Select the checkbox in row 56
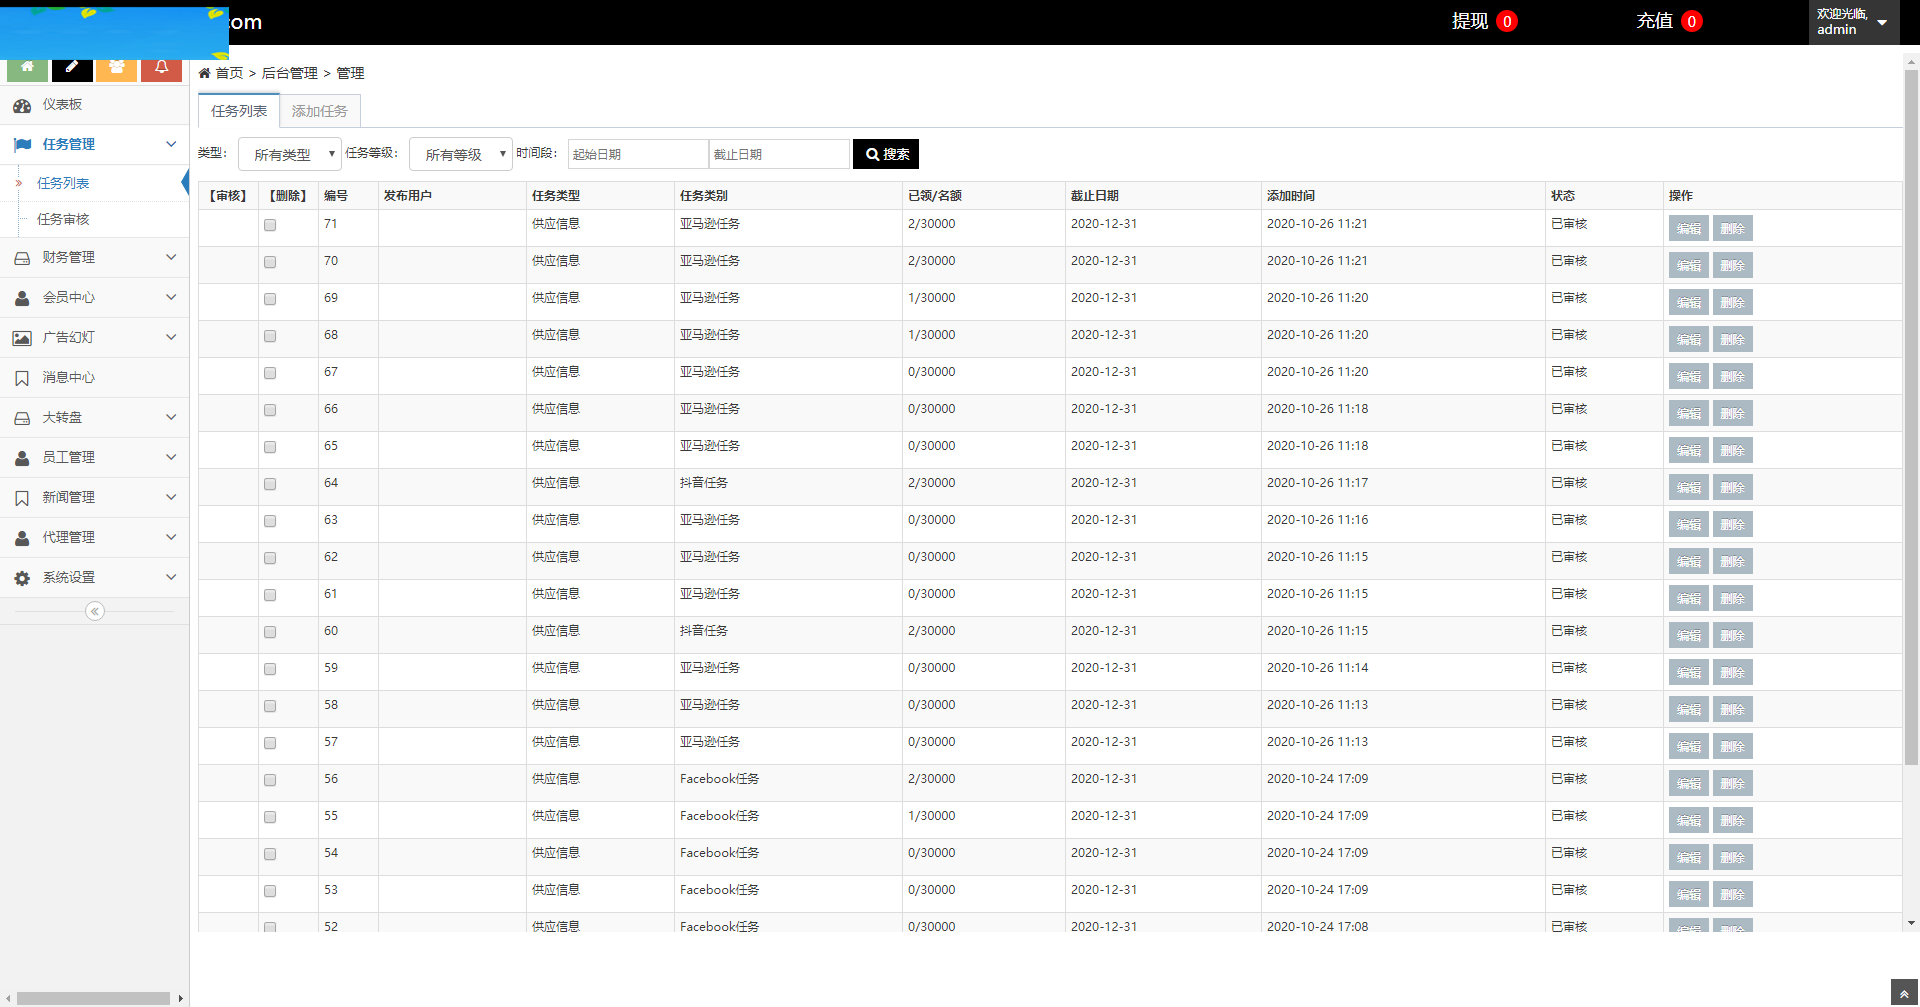This screenshot has width=1920, height=1007. 270,780
